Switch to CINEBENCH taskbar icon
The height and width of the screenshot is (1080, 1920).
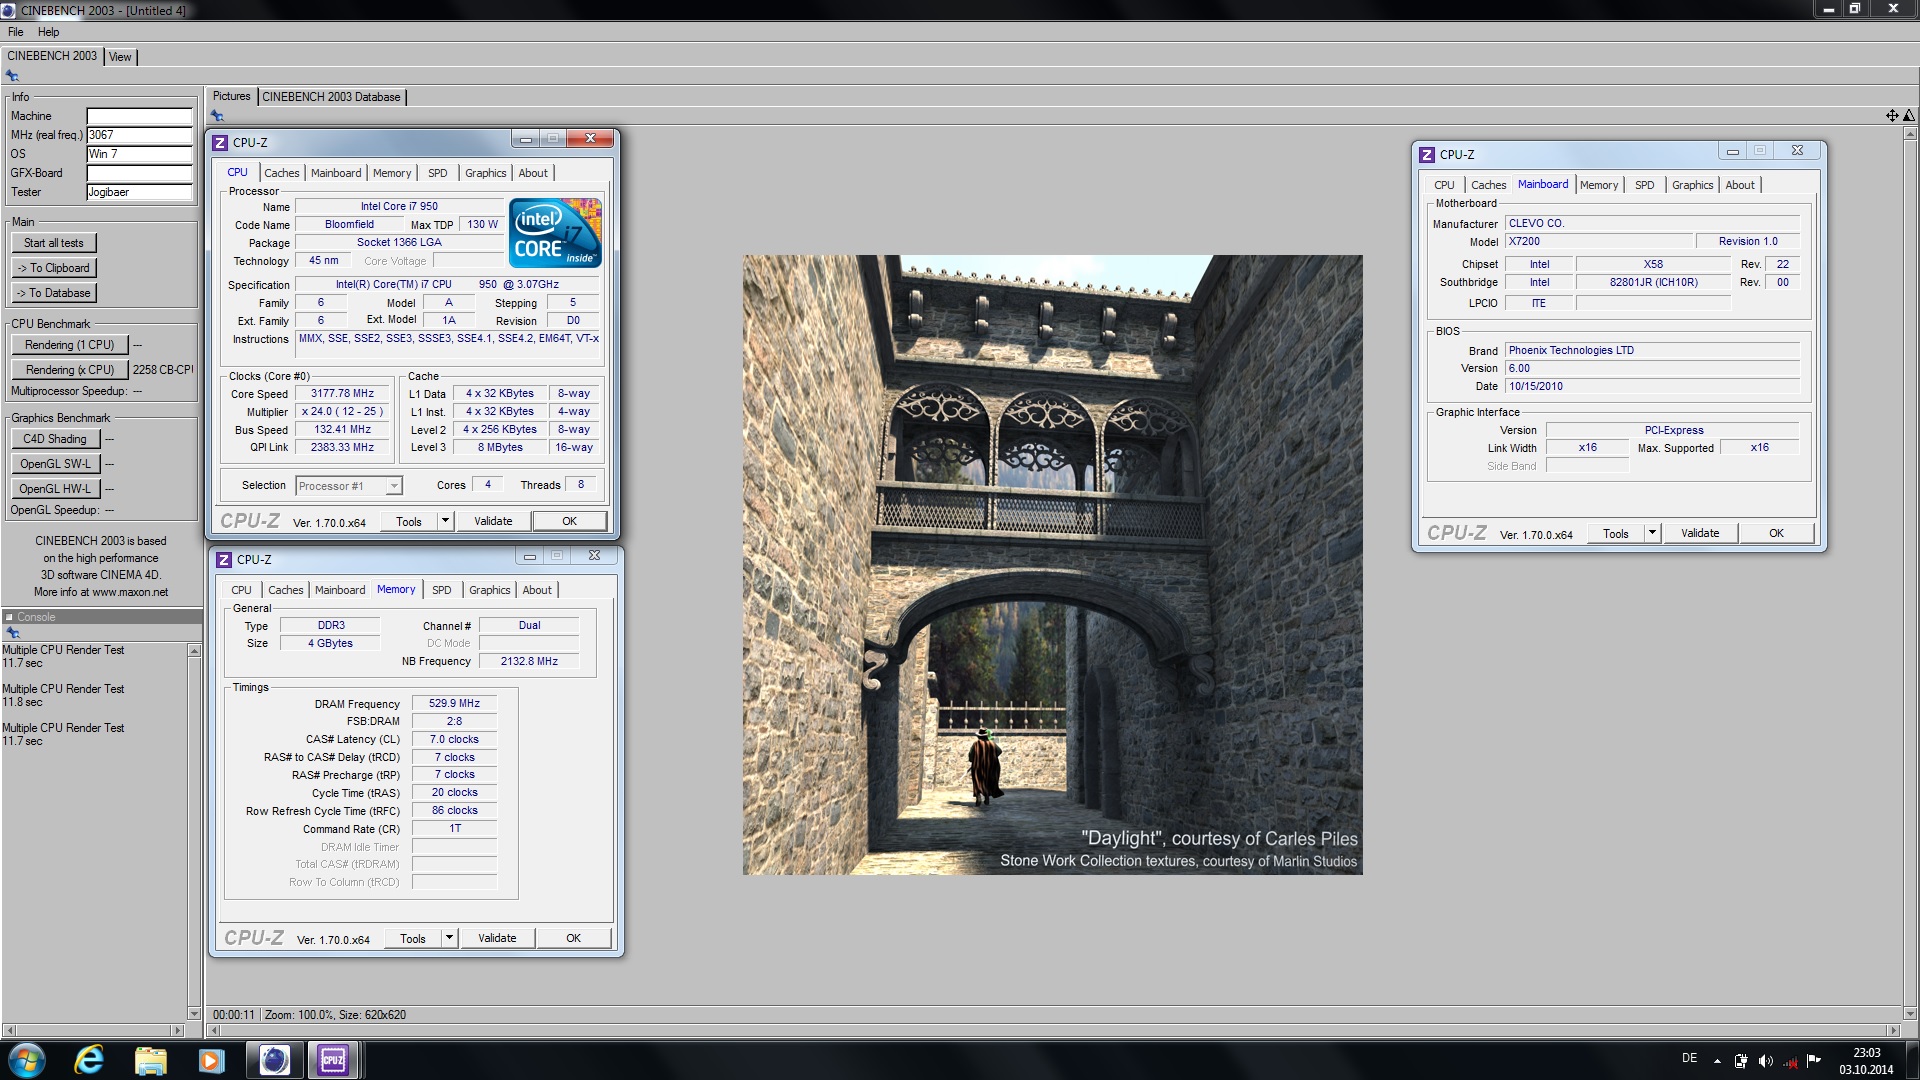(273, 1060)
